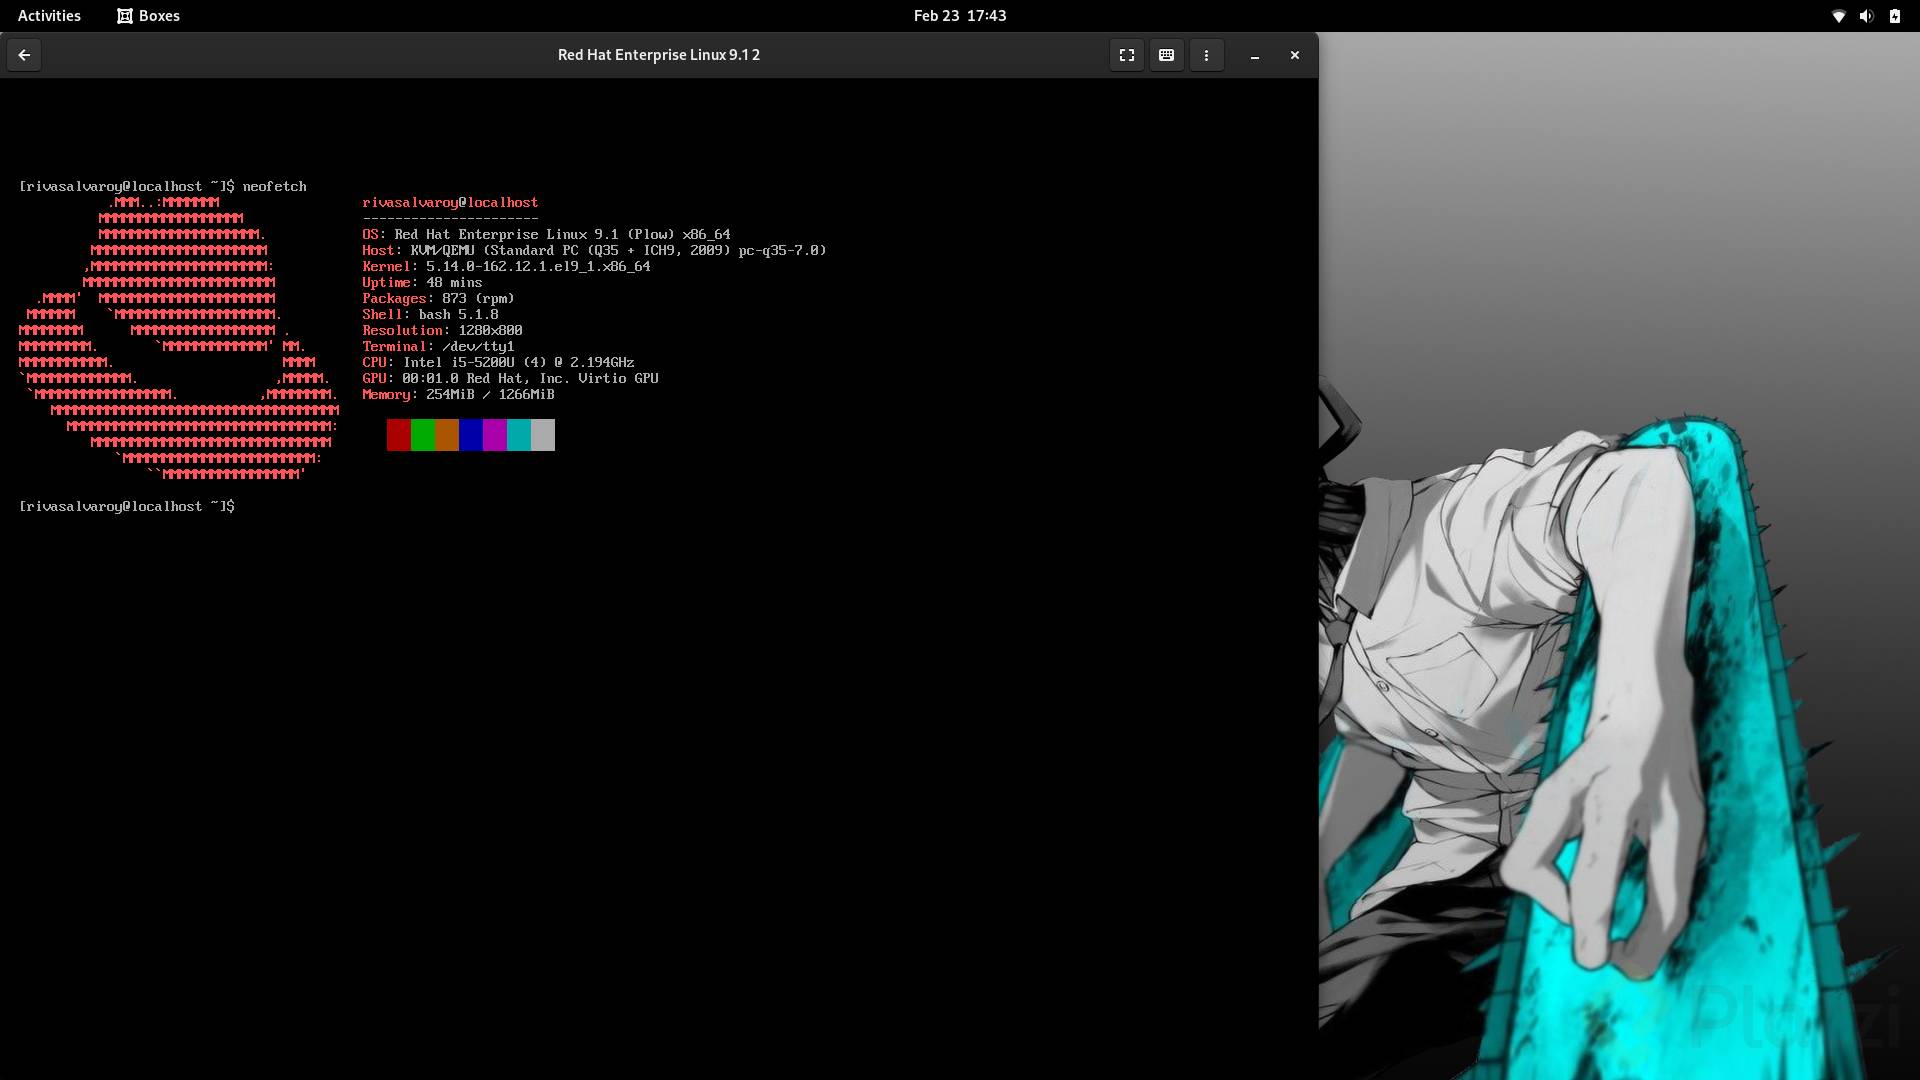Click the Wi-Fi icon in the system tray

tap(1839, 16)
